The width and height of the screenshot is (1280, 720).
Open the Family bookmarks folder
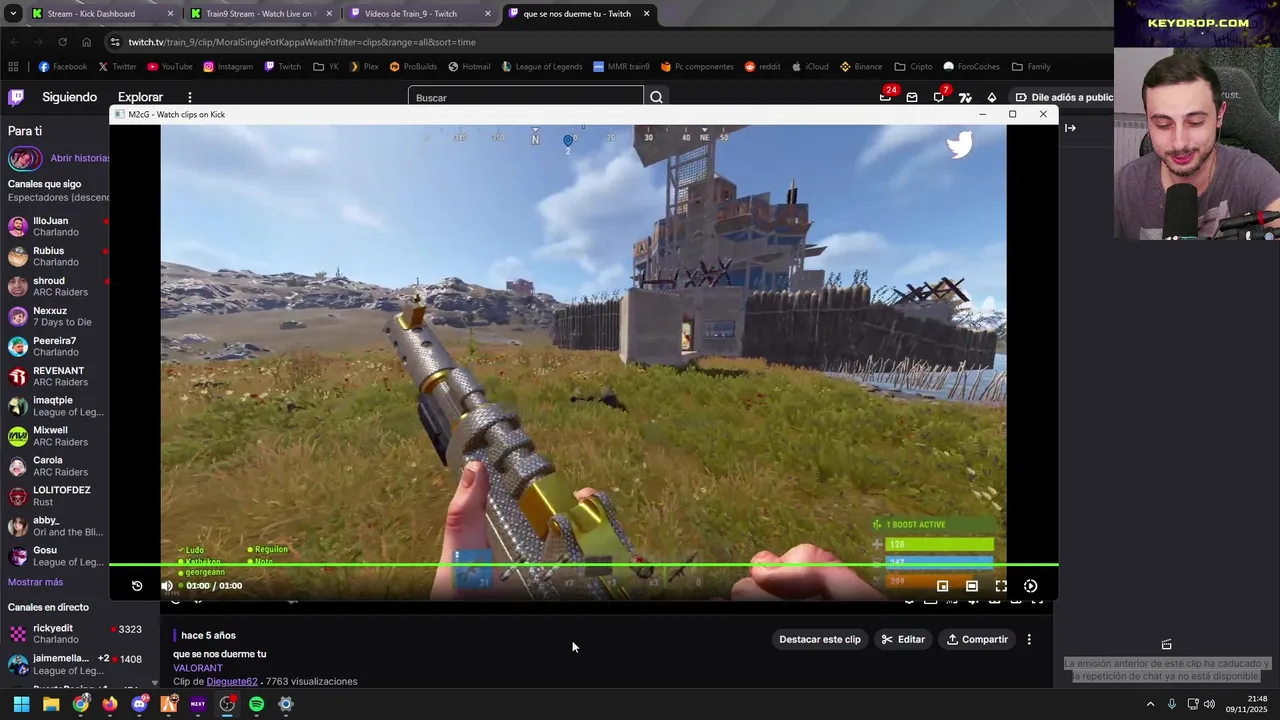click(x=1031, y=67)
